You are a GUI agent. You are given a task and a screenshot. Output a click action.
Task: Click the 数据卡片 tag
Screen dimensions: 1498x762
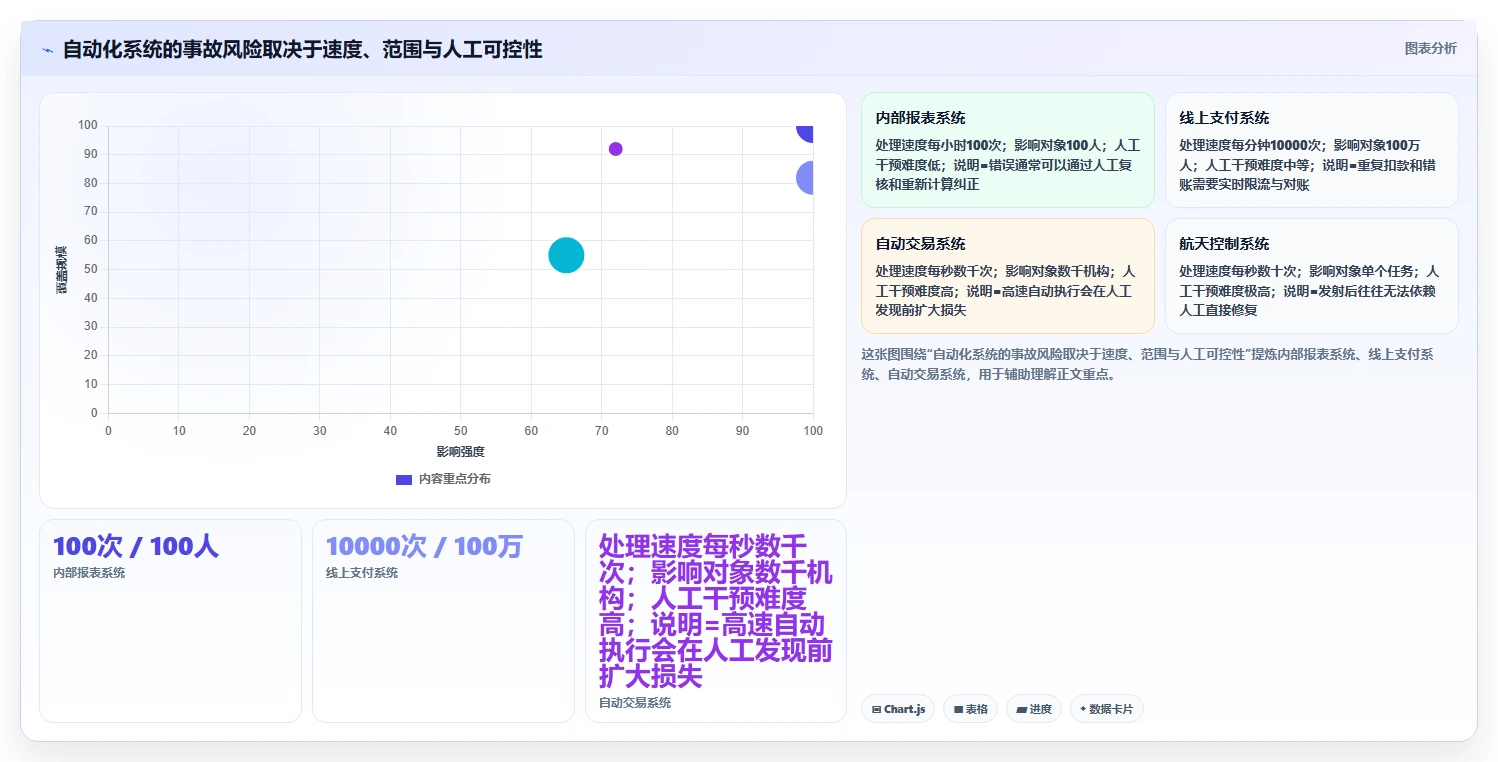(x=1107, y=709)
